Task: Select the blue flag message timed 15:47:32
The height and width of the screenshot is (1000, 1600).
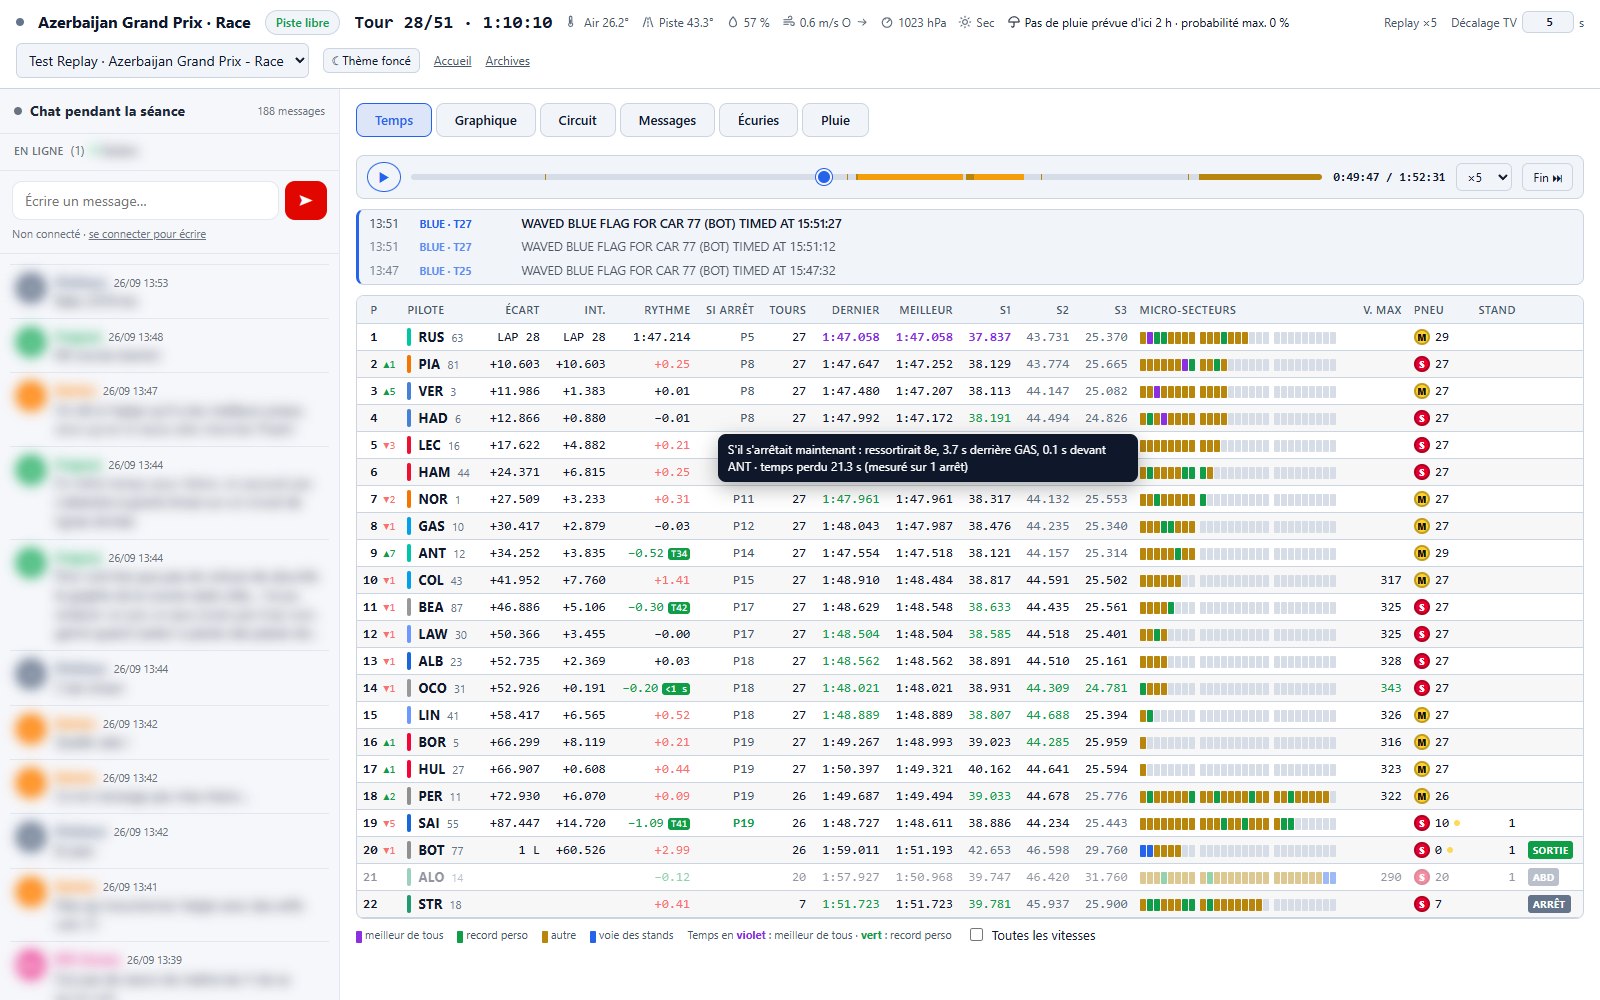Action: point(678,271)
